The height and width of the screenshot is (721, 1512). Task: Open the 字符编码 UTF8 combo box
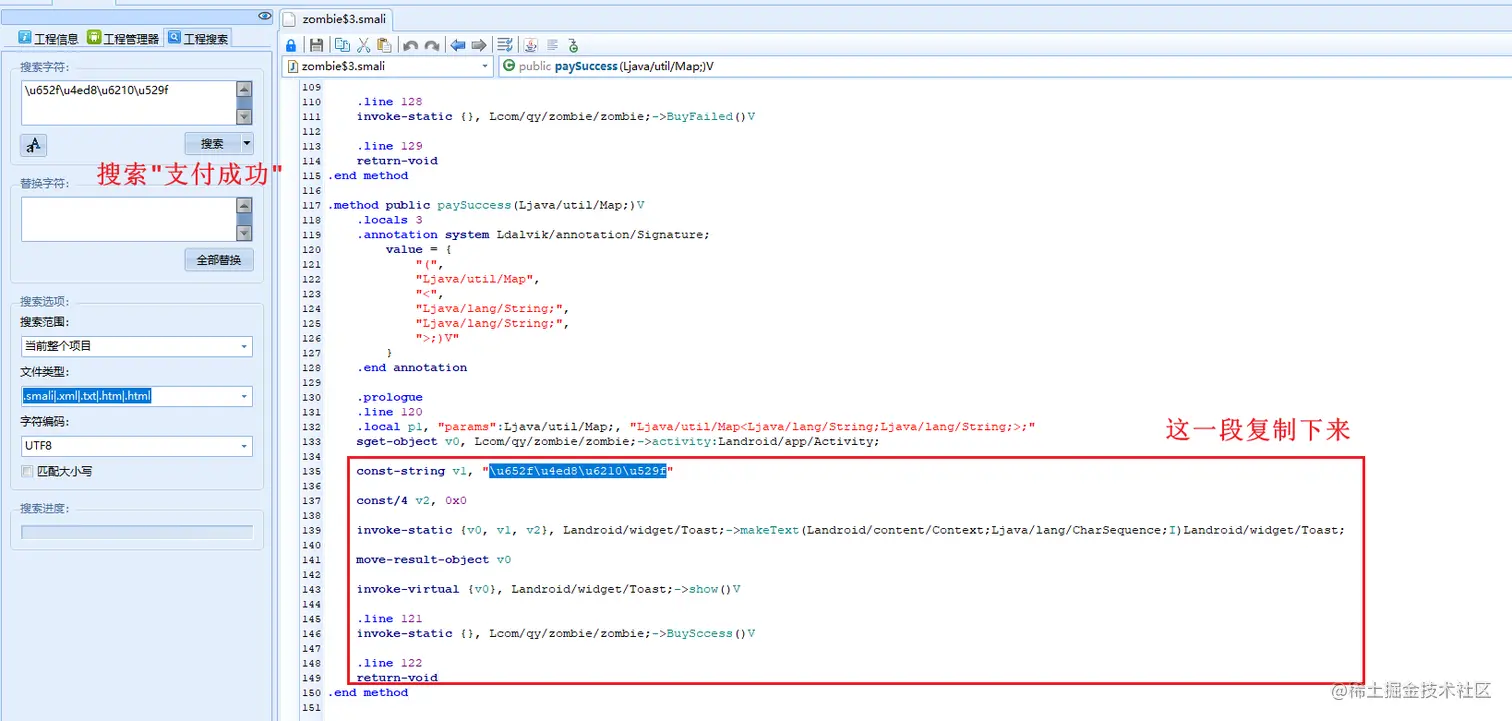coord(136,446)
